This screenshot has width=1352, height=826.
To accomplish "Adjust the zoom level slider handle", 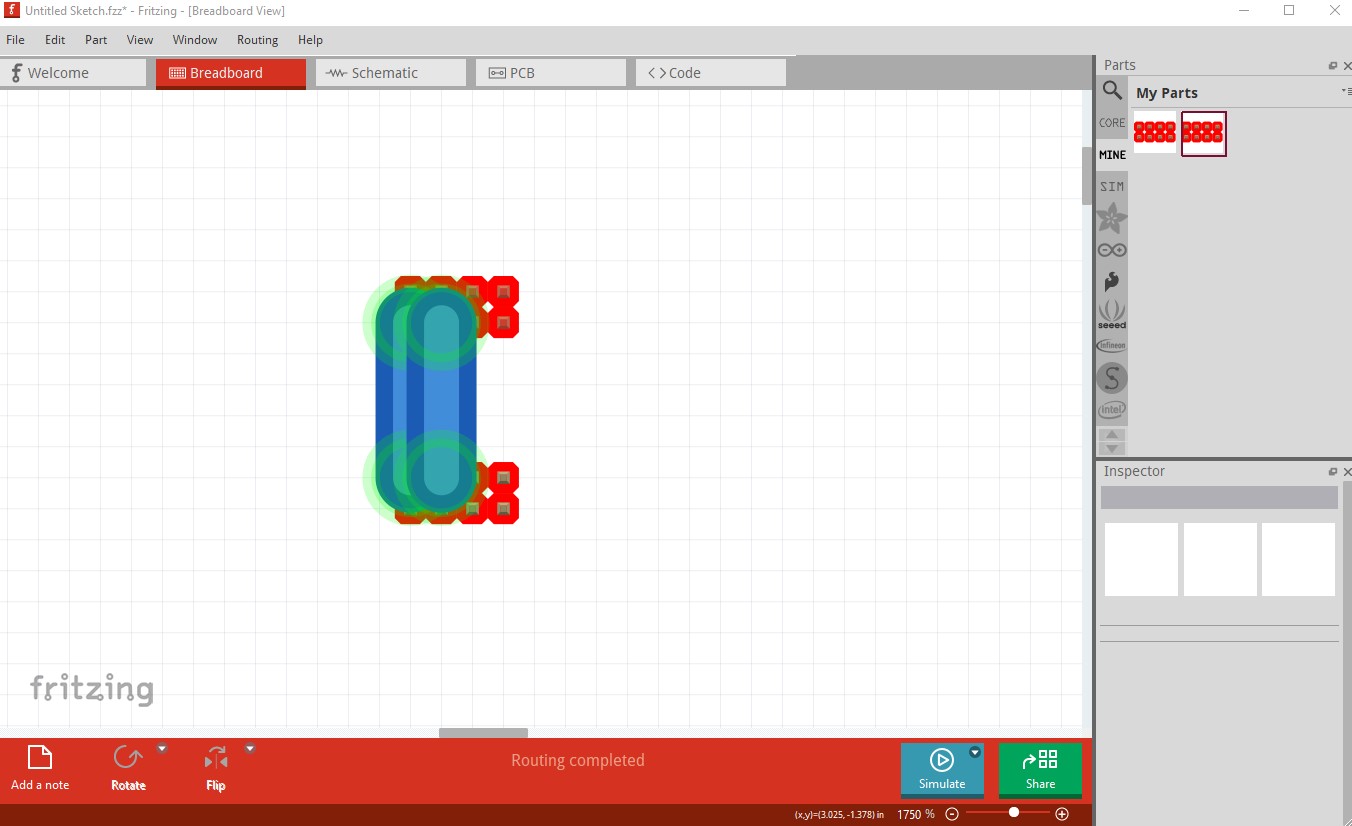I will (x=1014, y=813).
